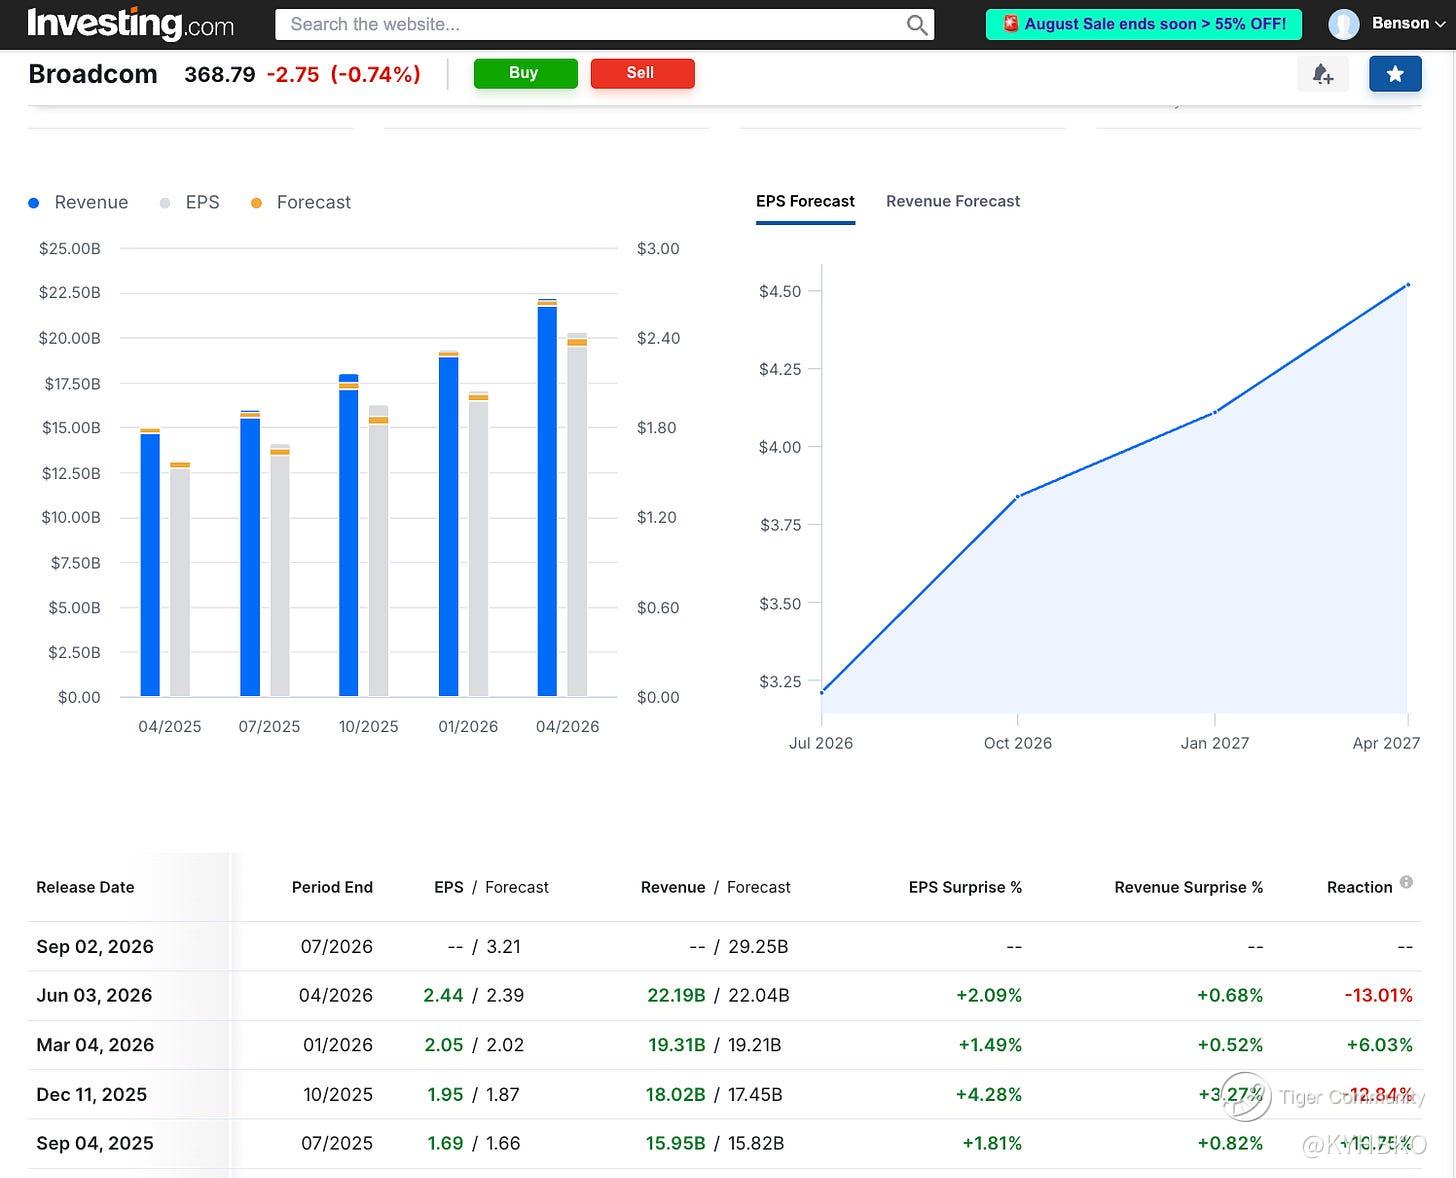This screenshot has height=1178, width=1456.
Task: Click the -13.01% reaction value
Action: (x=1378, y=995)
